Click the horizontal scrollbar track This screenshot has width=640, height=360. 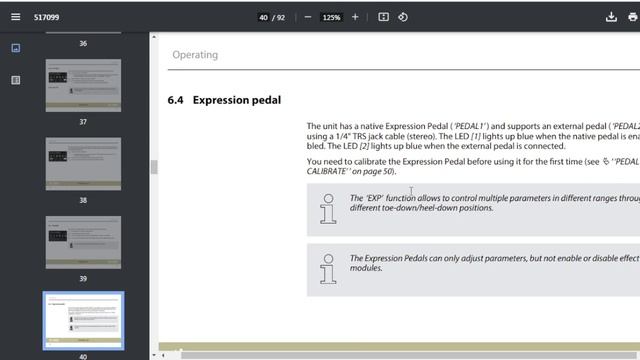410,356
